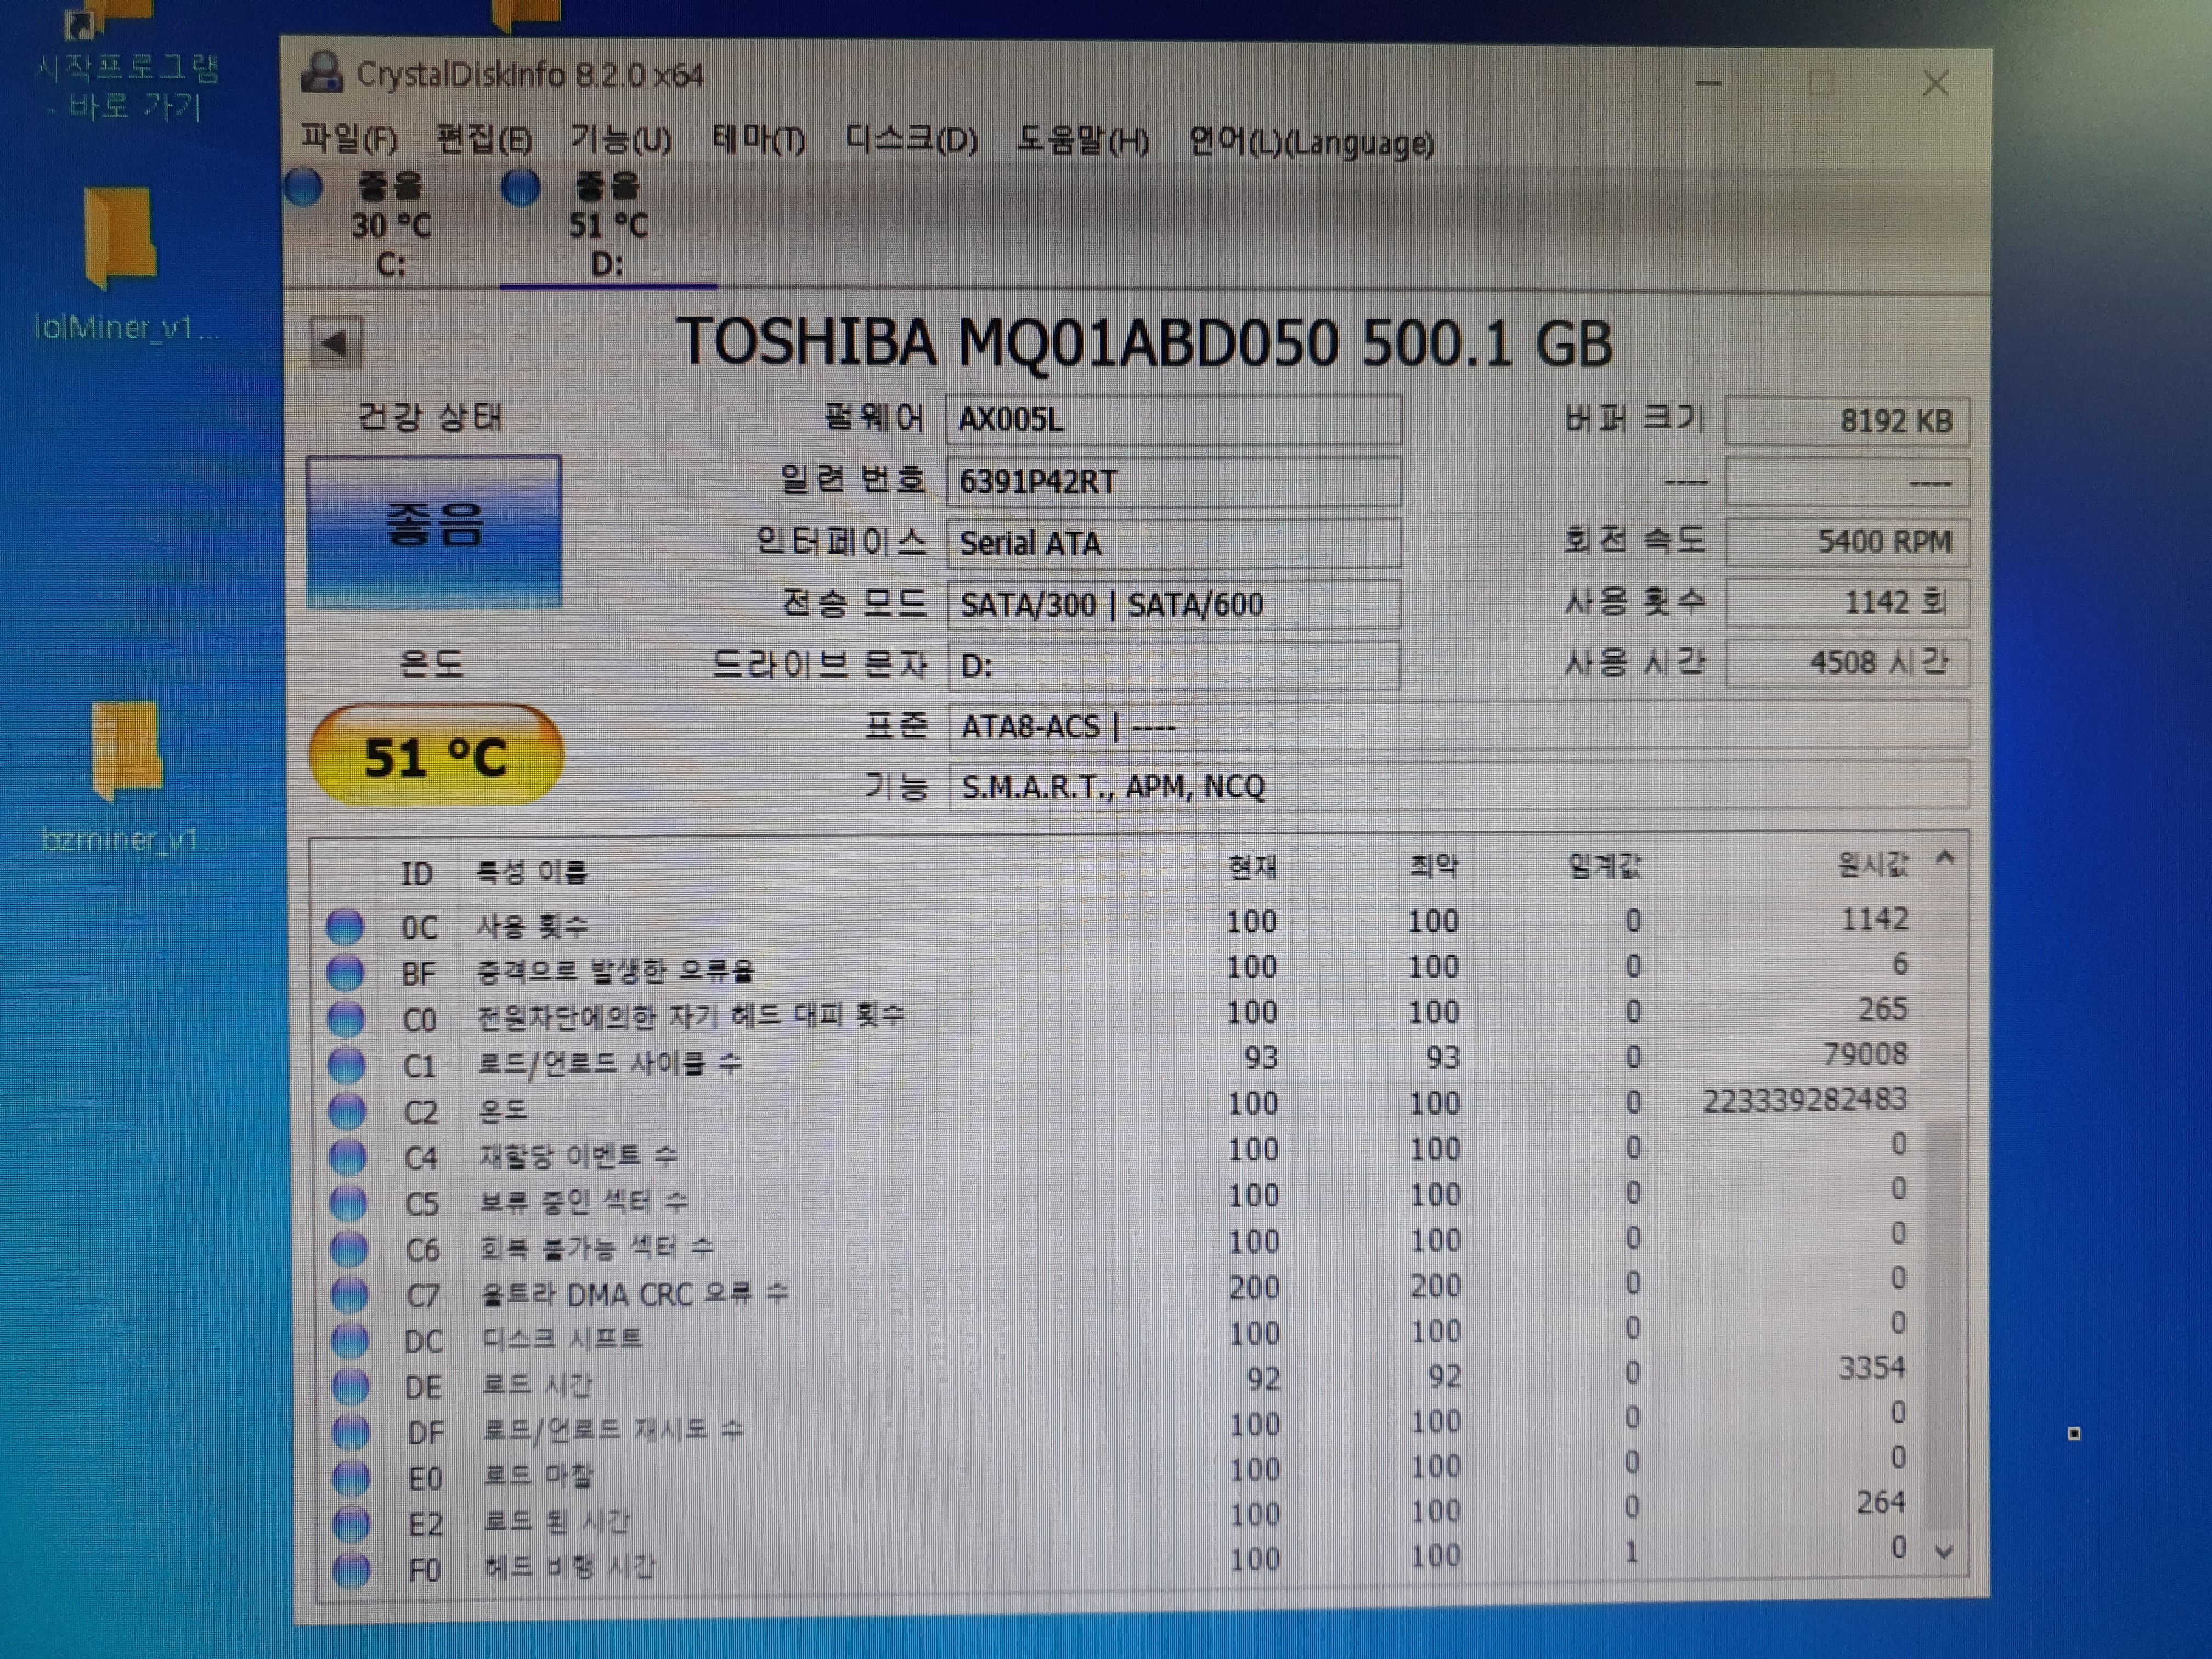Click the status dot of row DC

pyautogui.click(x=350, y=1340)
